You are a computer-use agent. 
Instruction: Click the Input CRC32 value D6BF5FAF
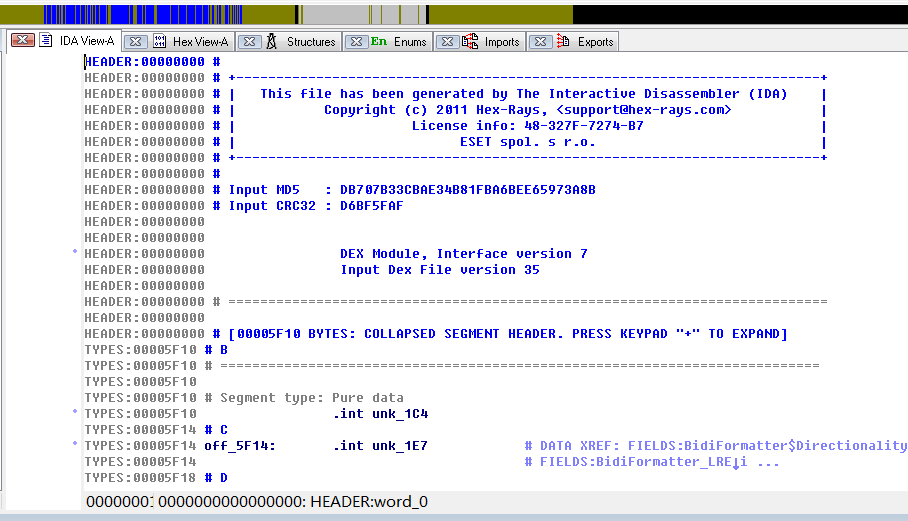click(371, 206)
